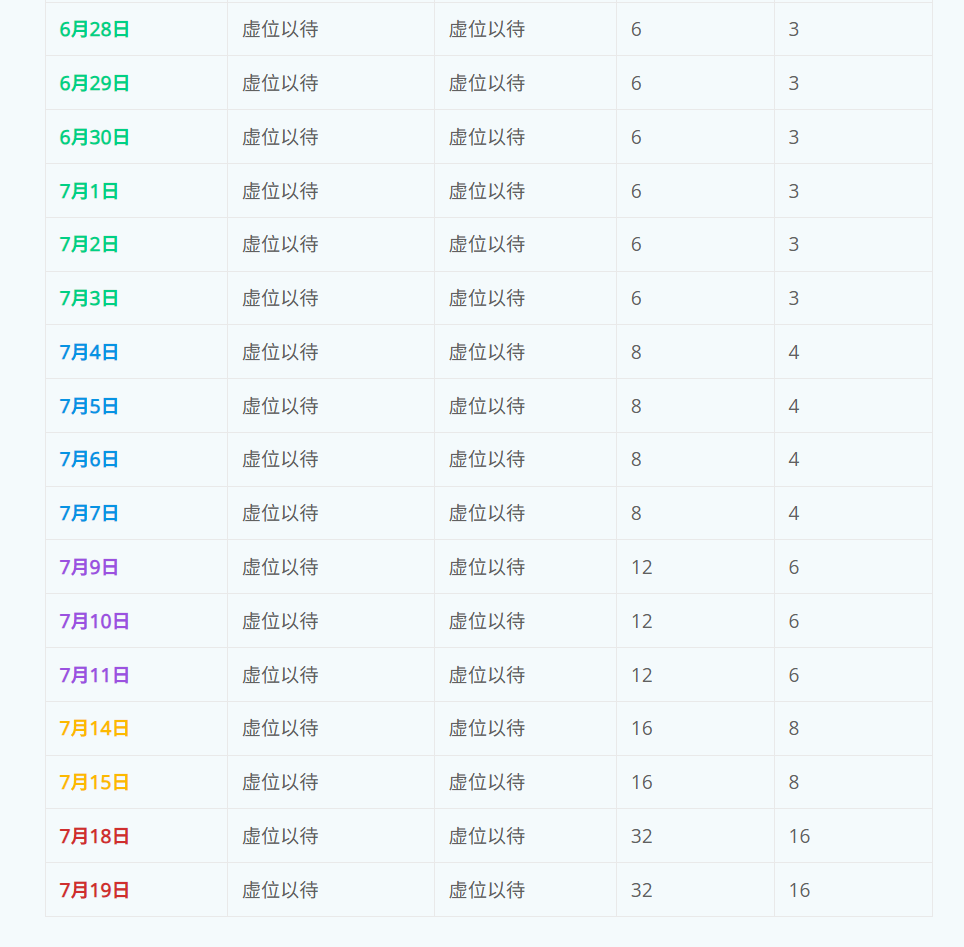This screenshot has width=964, height=947.
Task: Click the 7月7日 date label
Action: point(89,513)
